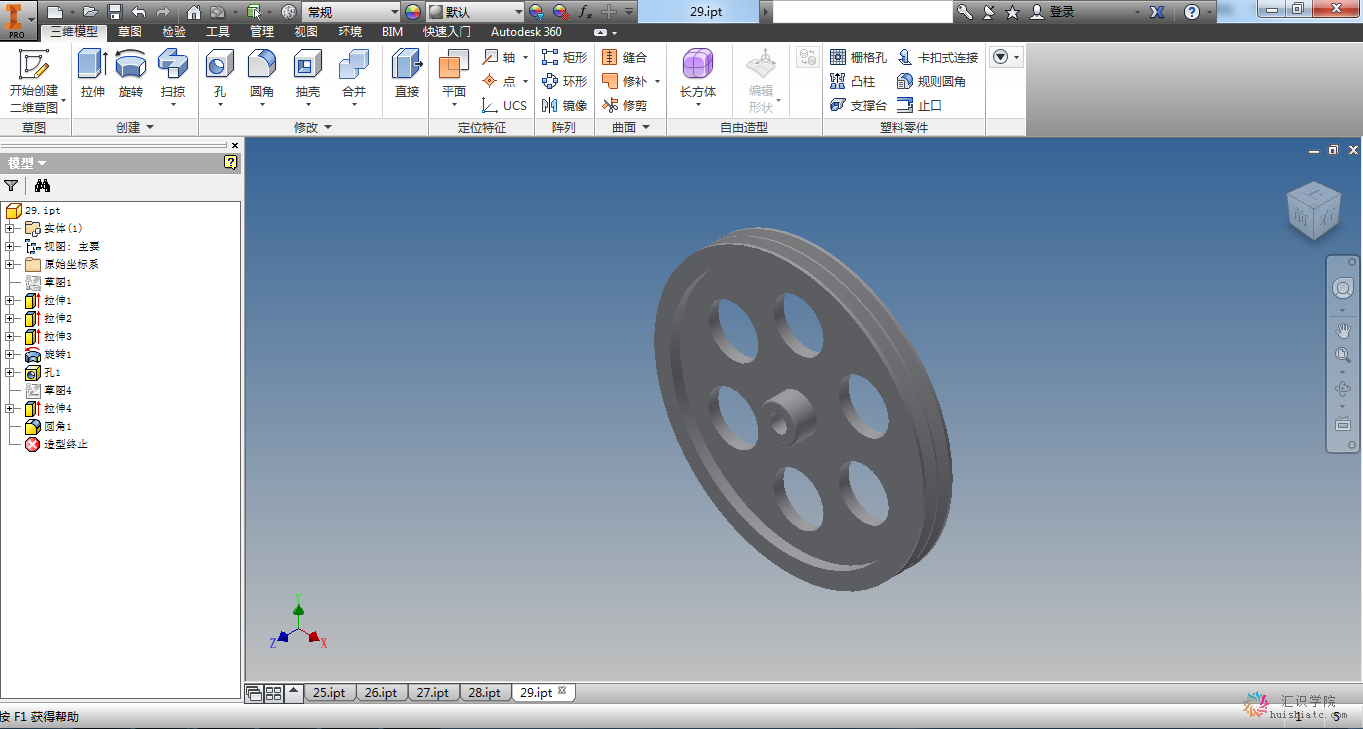
Task: Open the browser filter funnel icon
Action: click(11, 185)
